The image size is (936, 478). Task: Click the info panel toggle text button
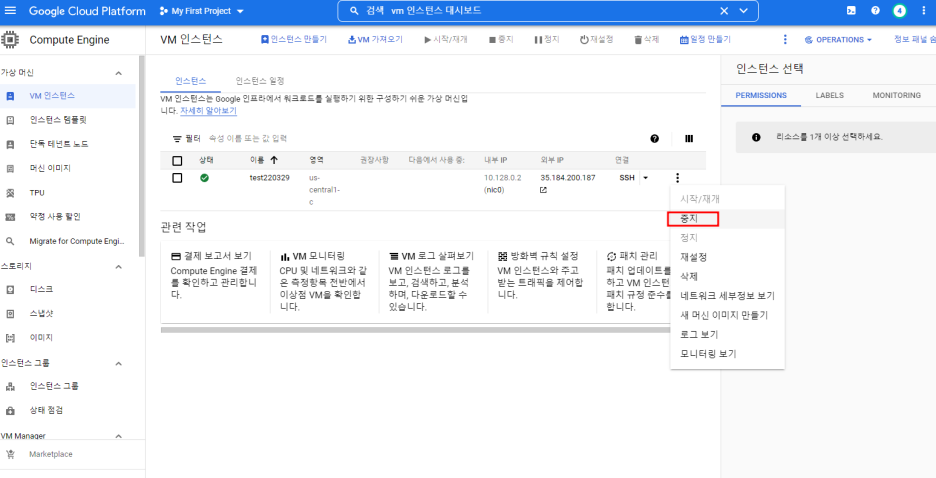(915, 40)
